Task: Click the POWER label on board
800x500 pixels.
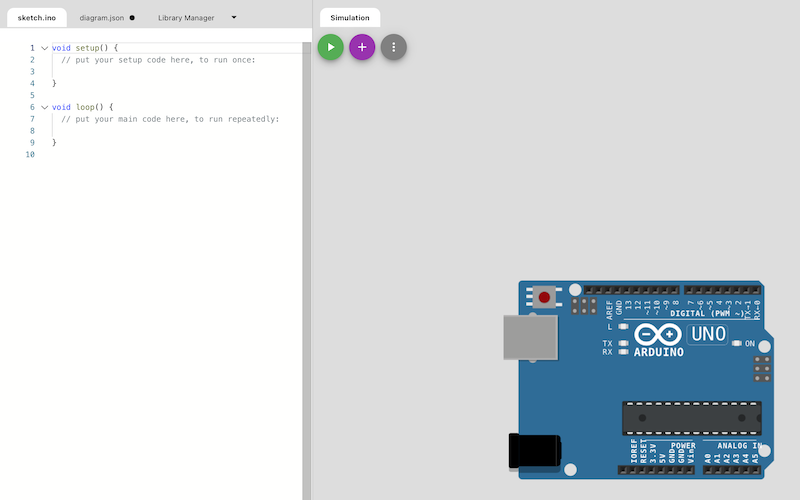Action: [x=683, y=445]
